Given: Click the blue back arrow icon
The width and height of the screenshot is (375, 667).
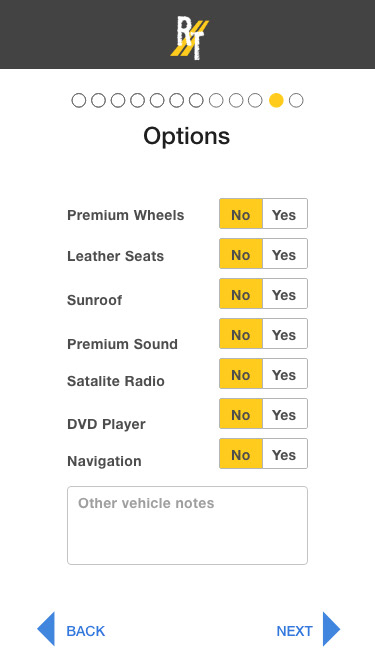Looking at the screenshot, I should click(x=46, y=629).
